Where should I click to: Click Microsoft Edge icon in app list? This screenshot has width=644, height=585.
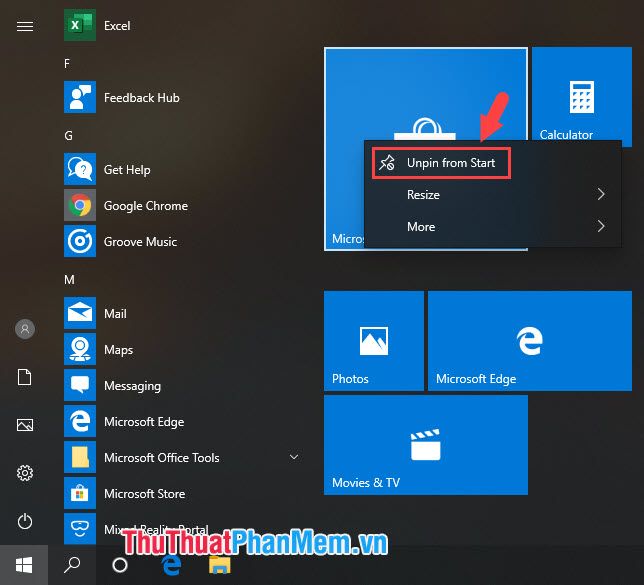coord(80,421)
